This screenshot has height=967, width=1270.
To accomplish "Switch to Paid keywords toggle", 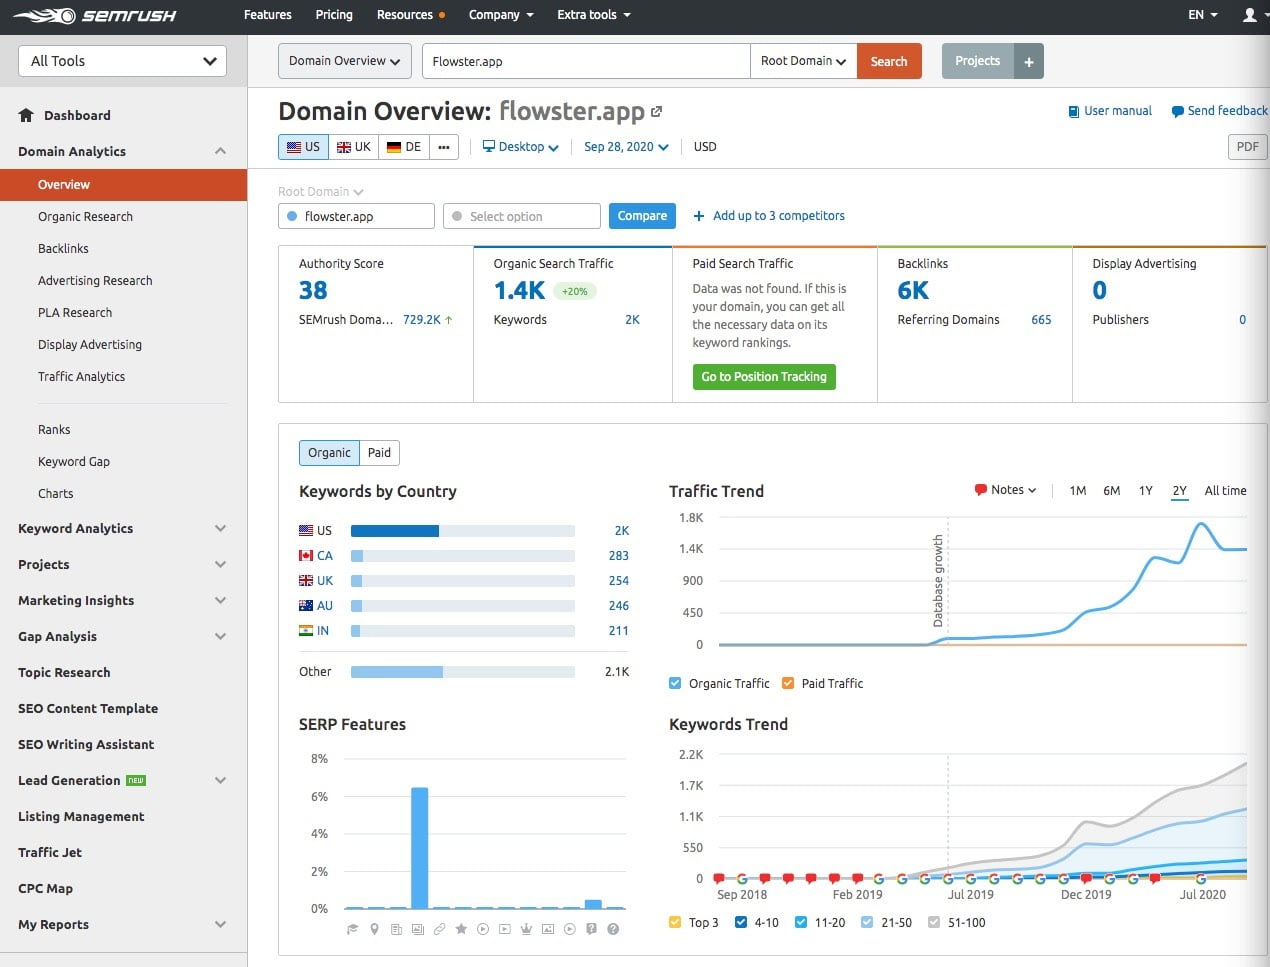I will (380, 453).
